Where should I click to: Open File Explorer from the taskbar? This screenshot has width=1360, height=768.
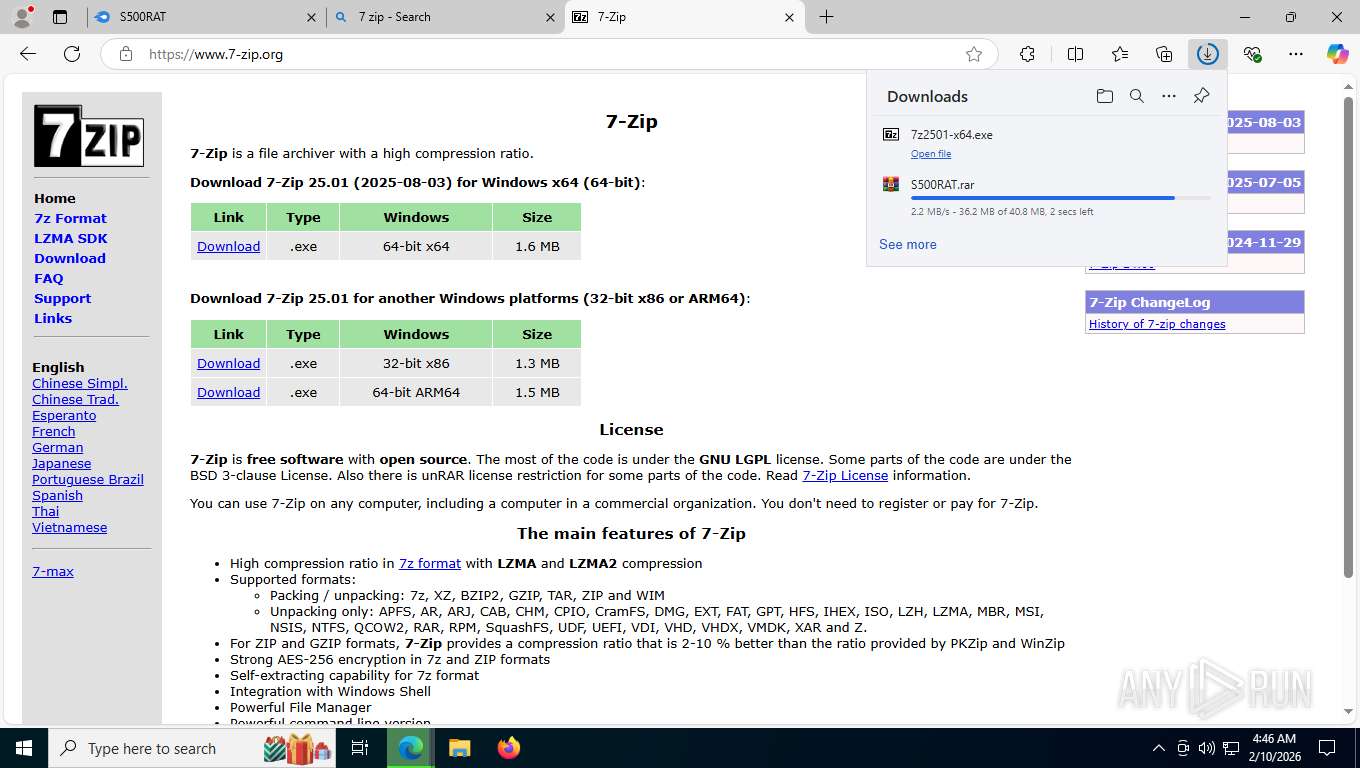(x=459, y=748)
